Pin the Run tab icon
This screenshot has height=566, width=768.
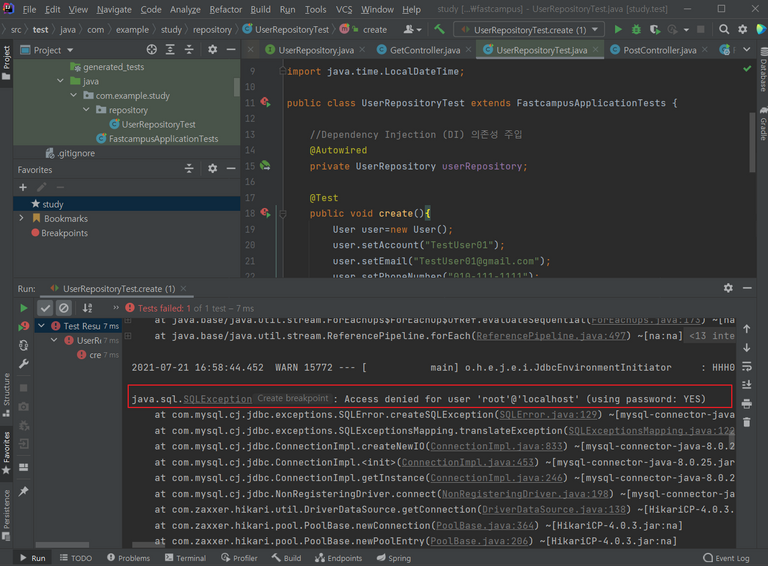[24, 491]
